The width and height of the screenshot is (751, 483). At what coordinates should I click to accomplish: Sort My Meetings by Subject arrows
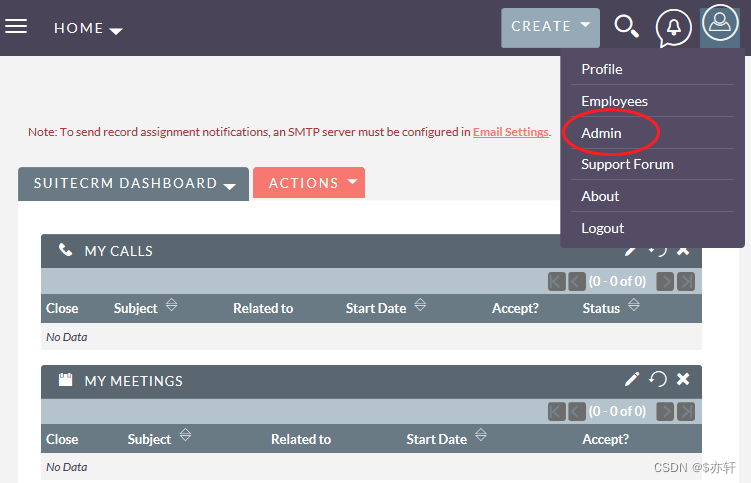coord(185,435)
